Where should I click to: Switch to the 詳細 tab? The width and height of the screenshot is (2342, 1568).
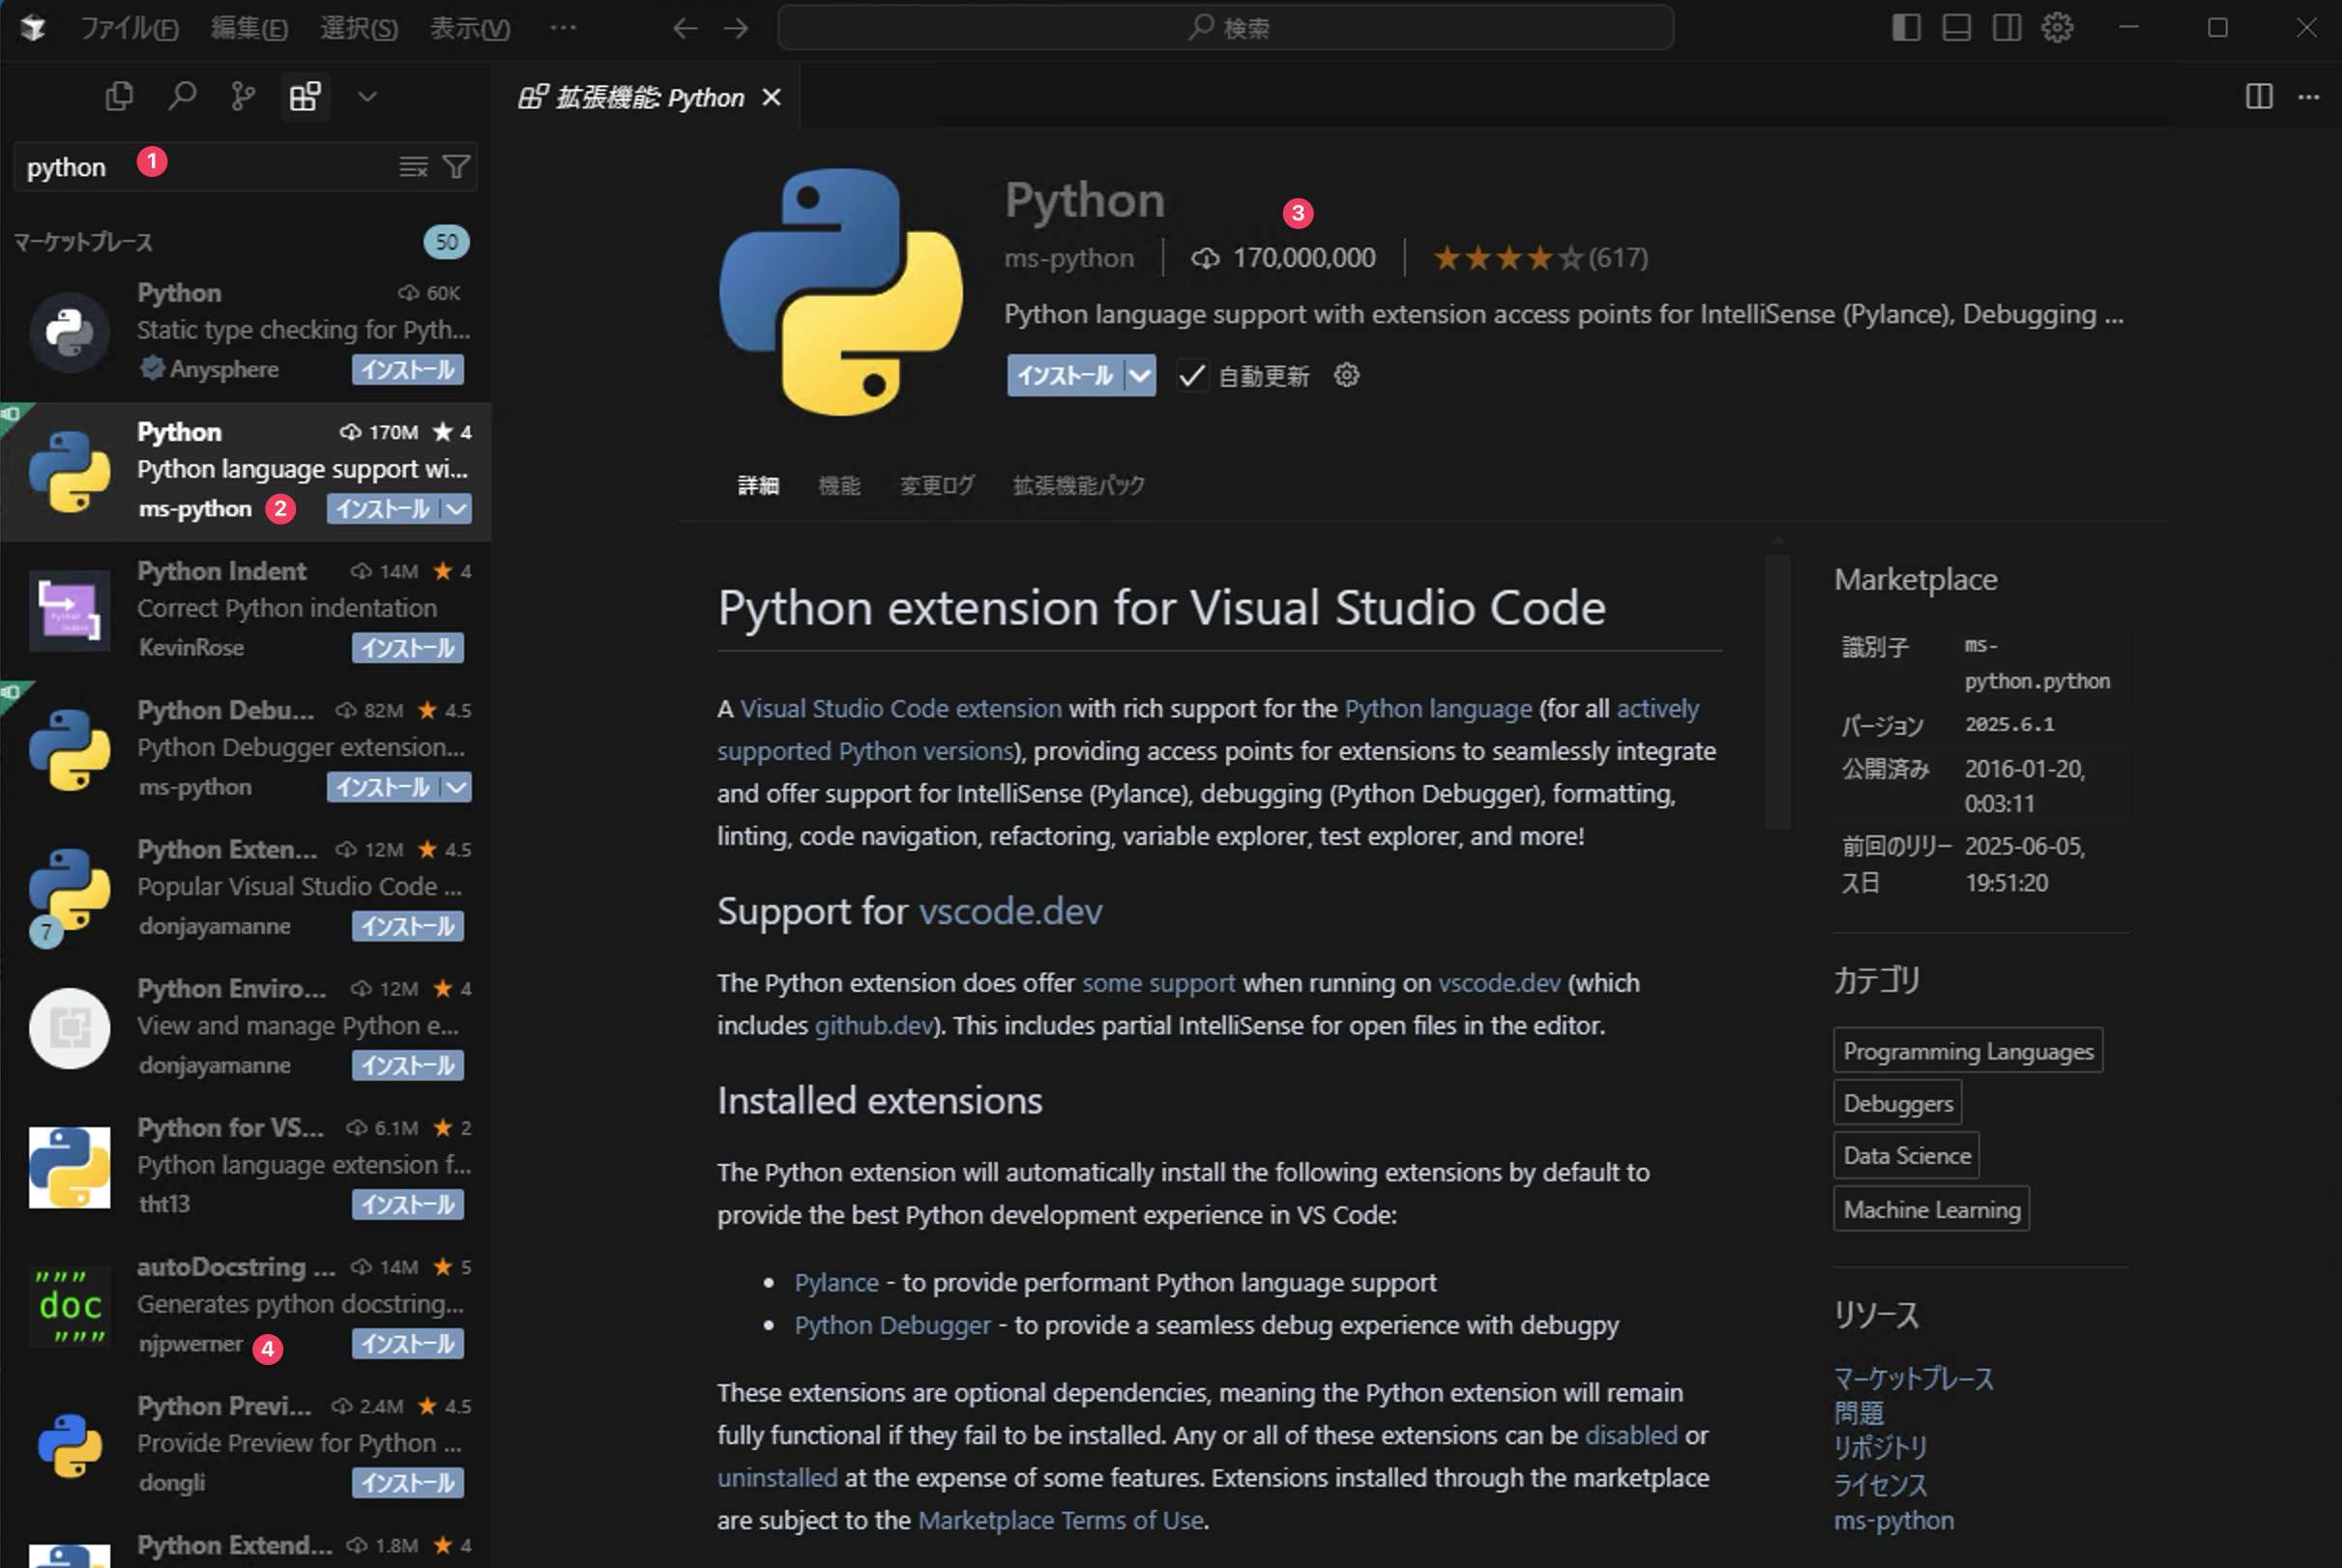[x=758, y=486]
